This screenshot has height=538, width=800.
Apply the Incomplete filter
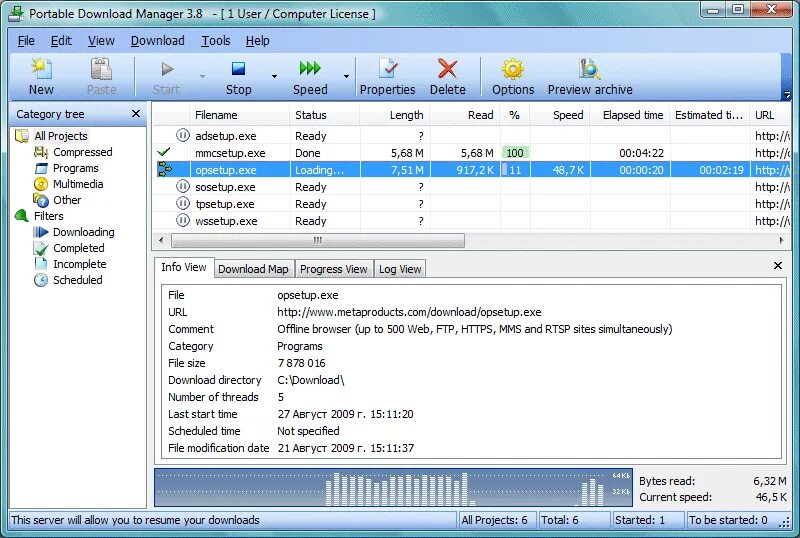80,264
